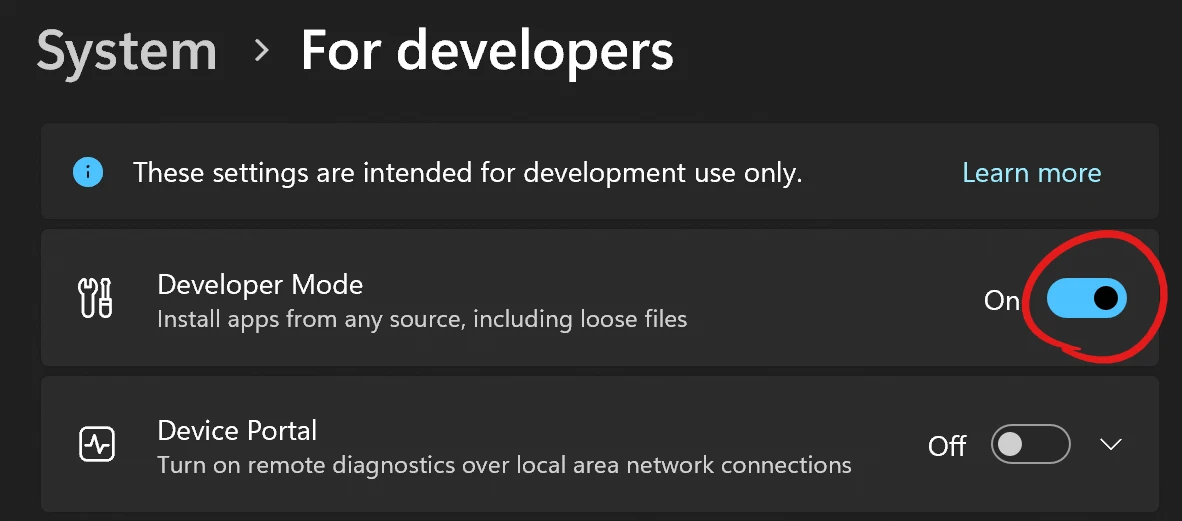Turn off the Developer Mode toggle
The width and height of the screenshot is (1182, 521).
1086,298
